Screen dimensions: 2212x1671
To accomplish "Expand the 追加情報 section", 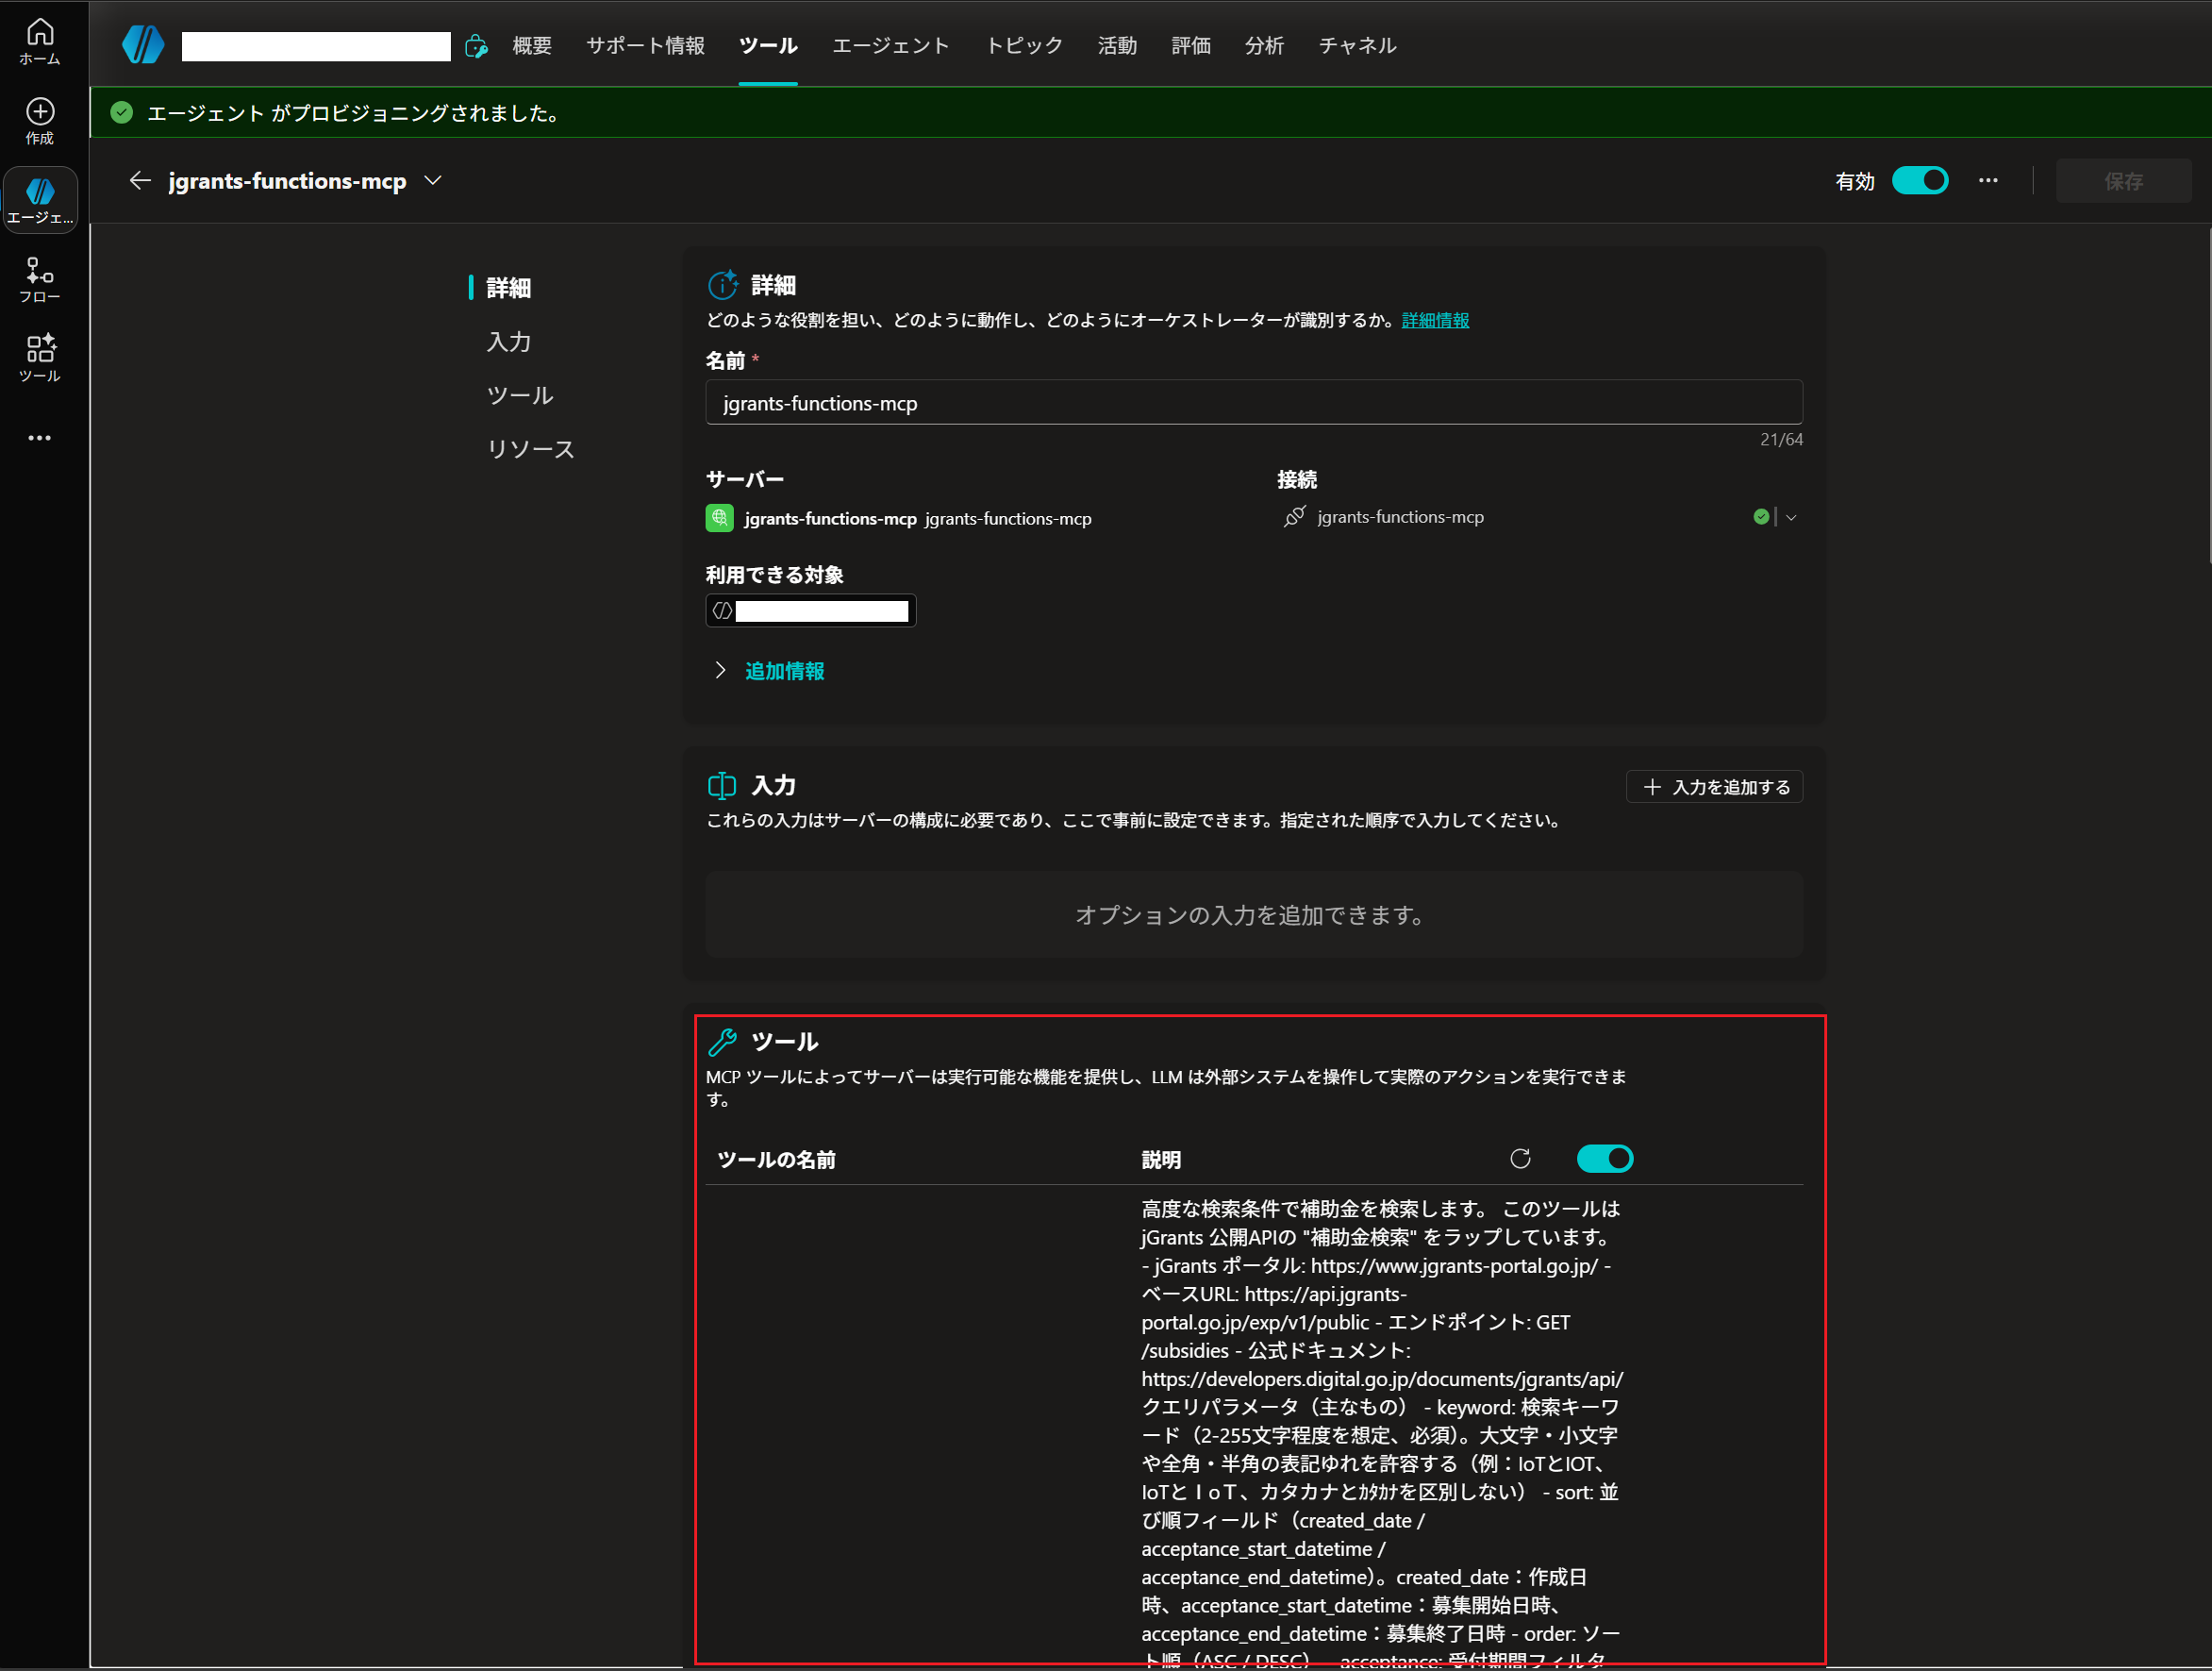I will click(x=784, y=670).
